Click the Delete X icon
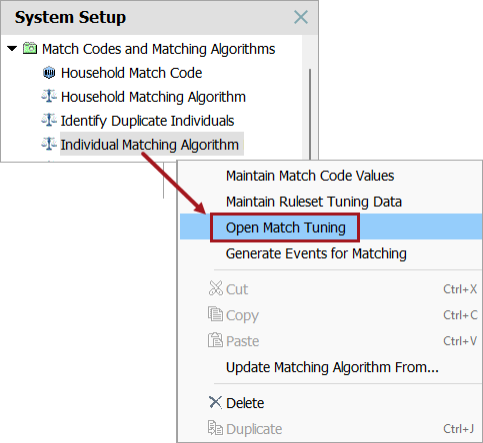483x443 pixels. pos(215,402)
